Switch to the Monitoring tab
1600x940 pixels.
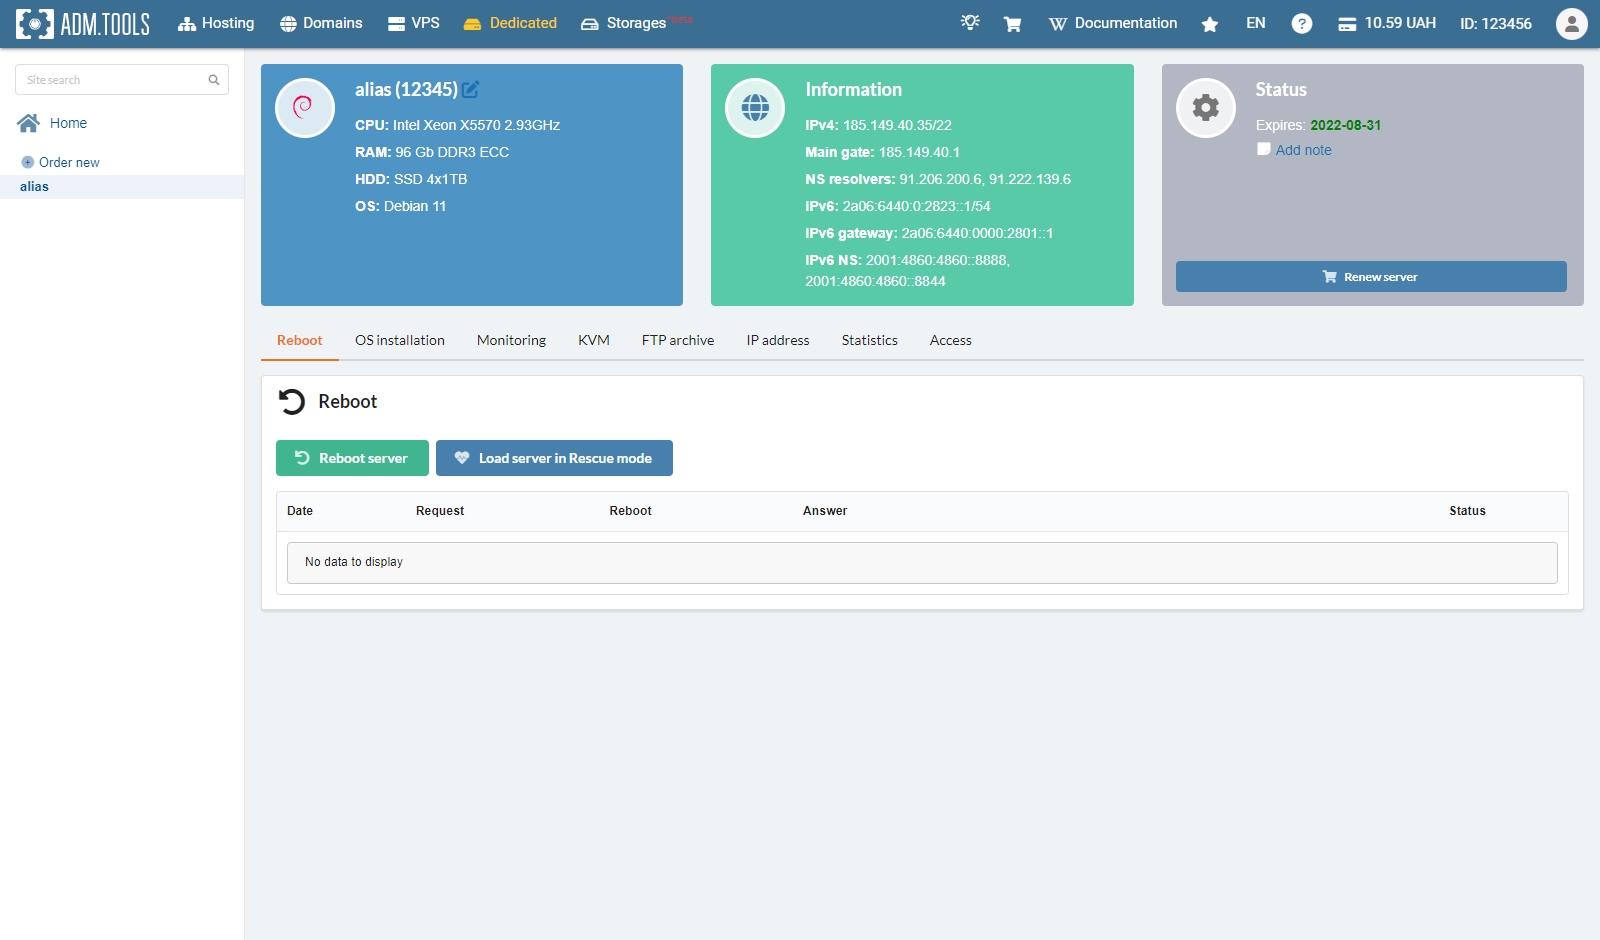(511, 341)
